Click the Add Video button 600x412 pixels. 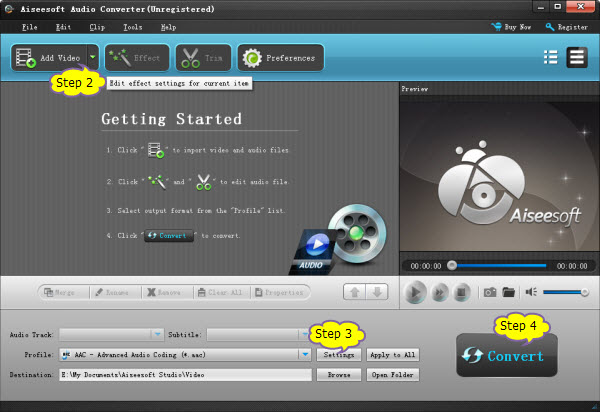[x=49, y=58]
